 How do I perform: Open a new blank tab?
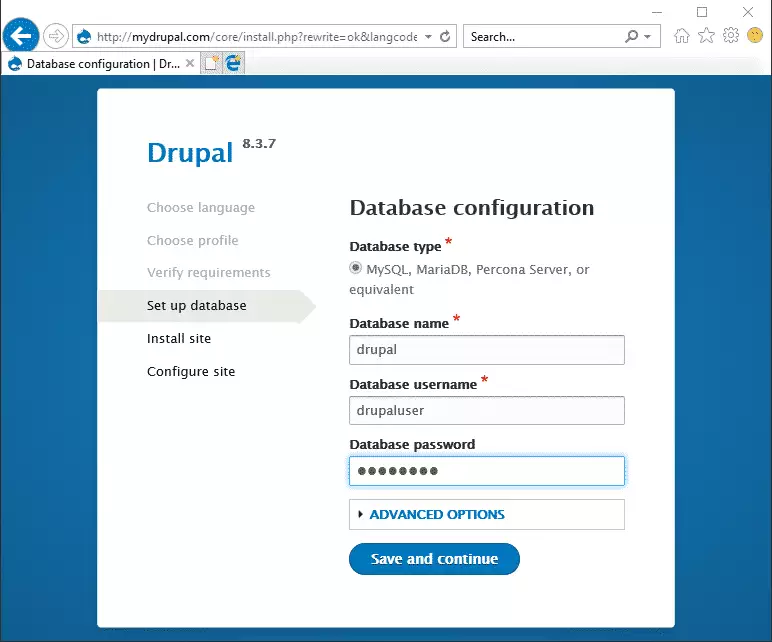[211, 64]
